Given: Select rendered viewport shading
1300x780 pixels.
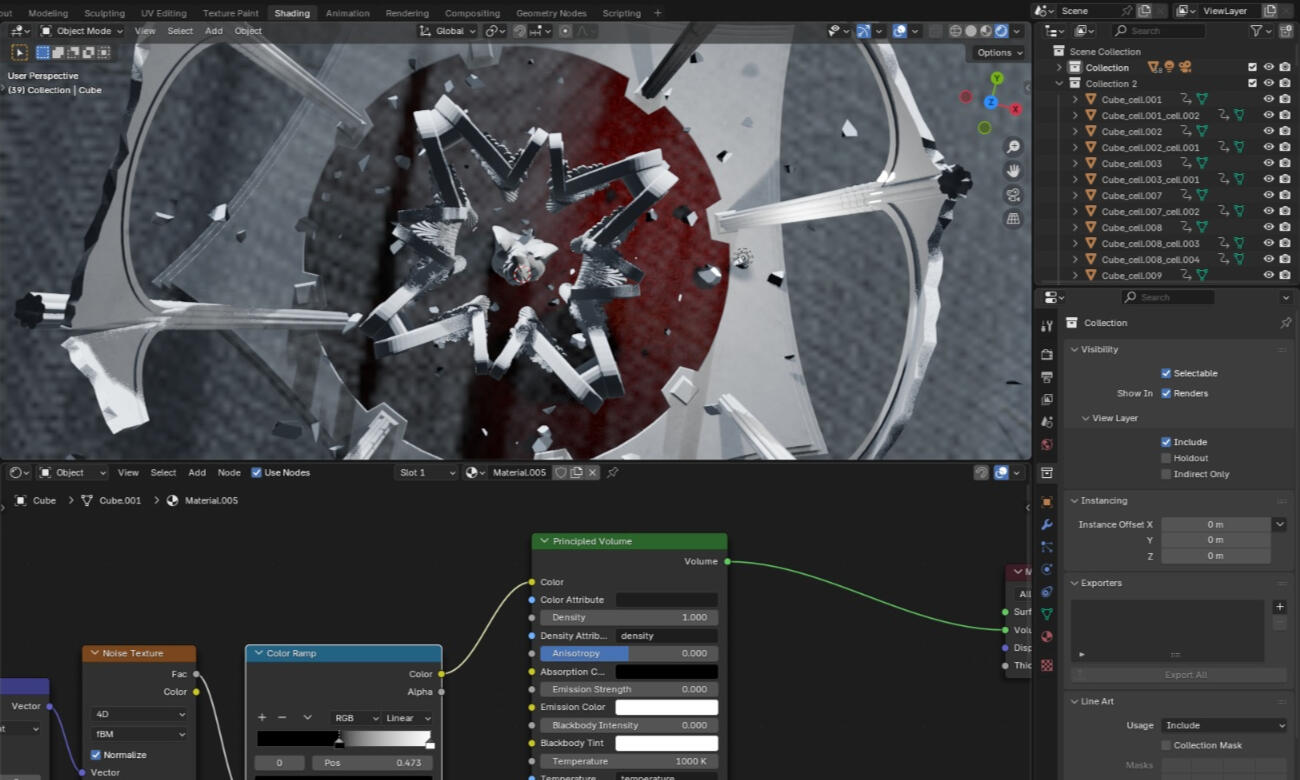Looking at the screenshot, I should click(1001, 31).
